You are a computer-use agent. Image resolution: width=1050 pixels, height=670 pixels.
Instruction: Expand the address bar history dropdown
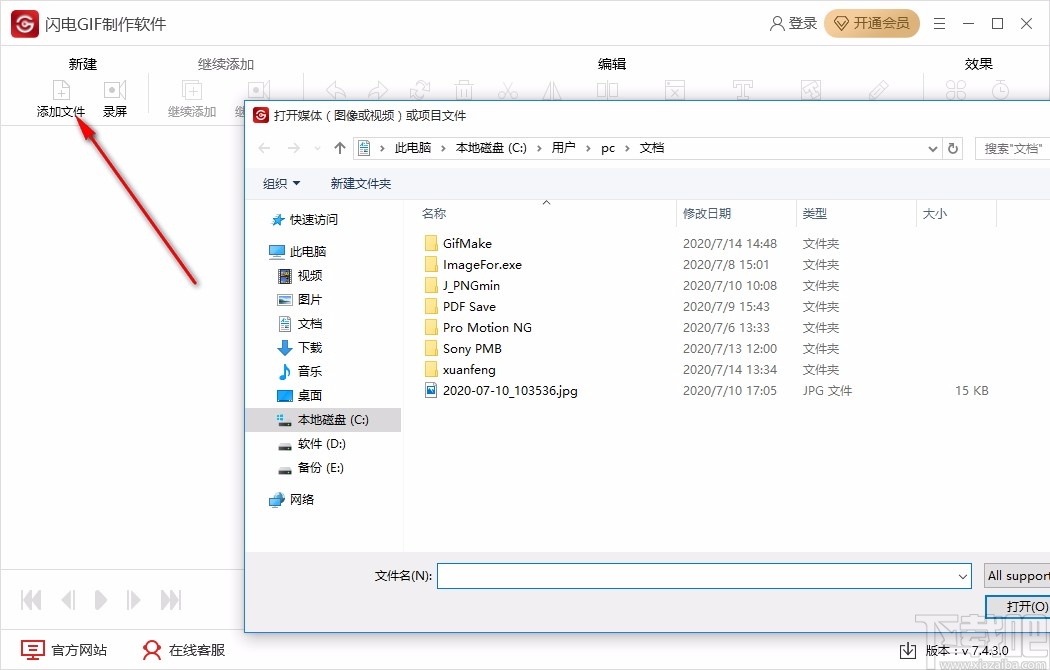pos(933,149)
